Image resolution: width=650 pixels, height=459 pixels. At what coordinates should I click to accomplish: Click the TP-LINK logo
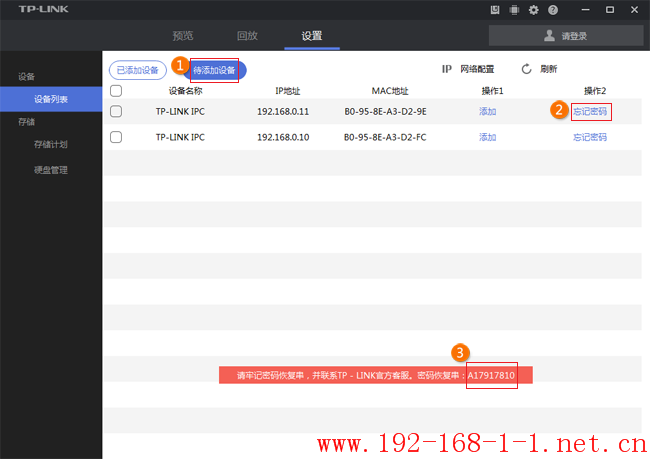[x=44, y=9]
